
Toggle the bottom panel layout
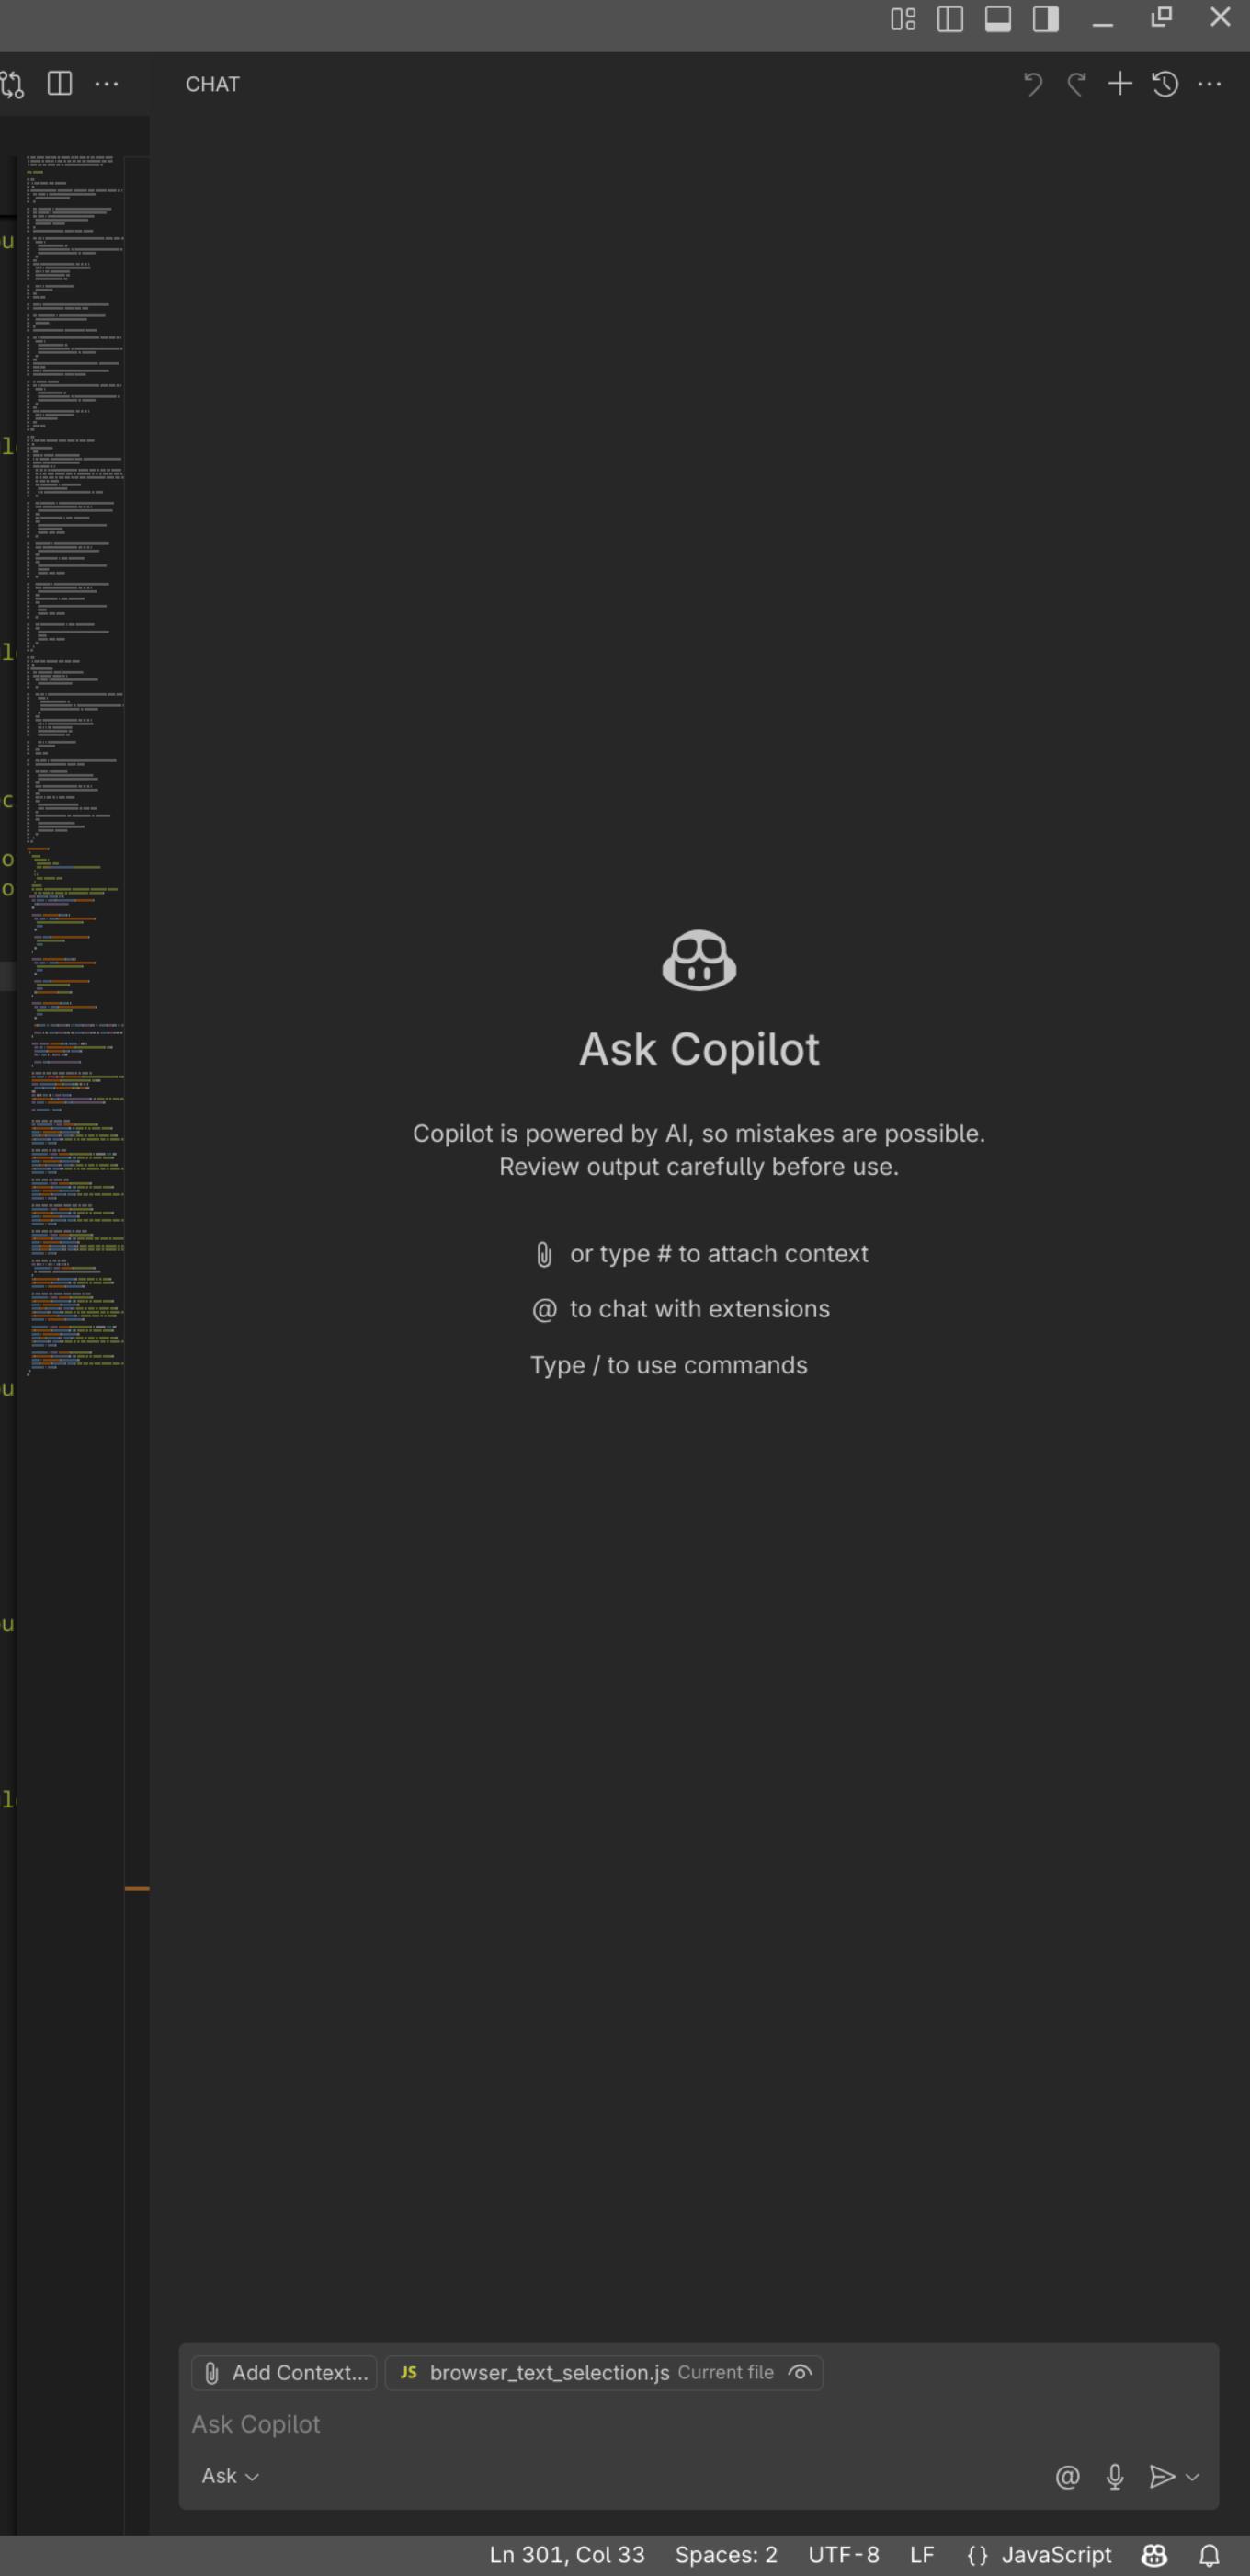point(998,19)
